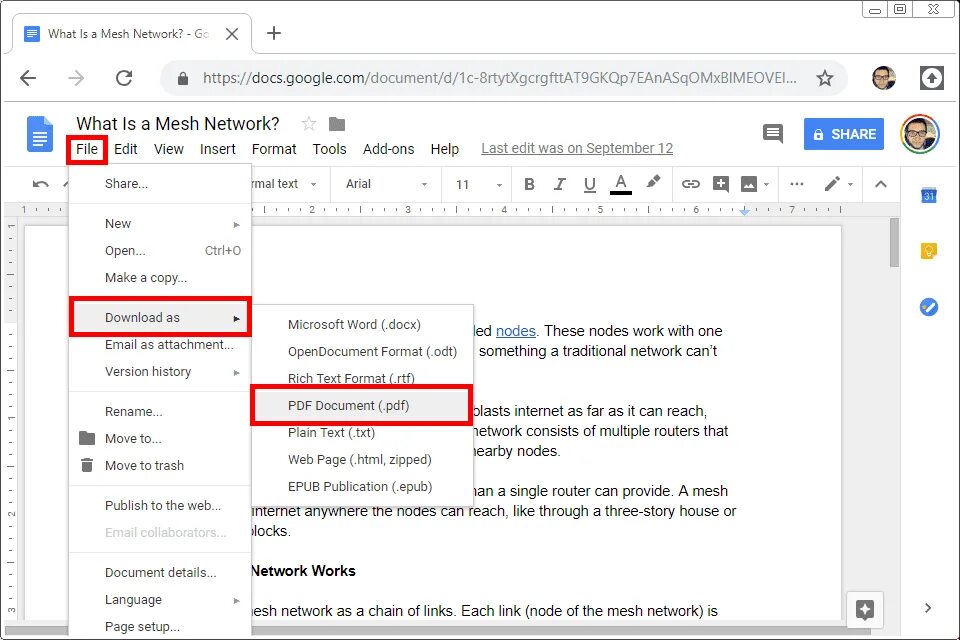Choose Move to trash
Image resolution: width=960 pixels, height=640 pixels.
(x=160, y=465)
